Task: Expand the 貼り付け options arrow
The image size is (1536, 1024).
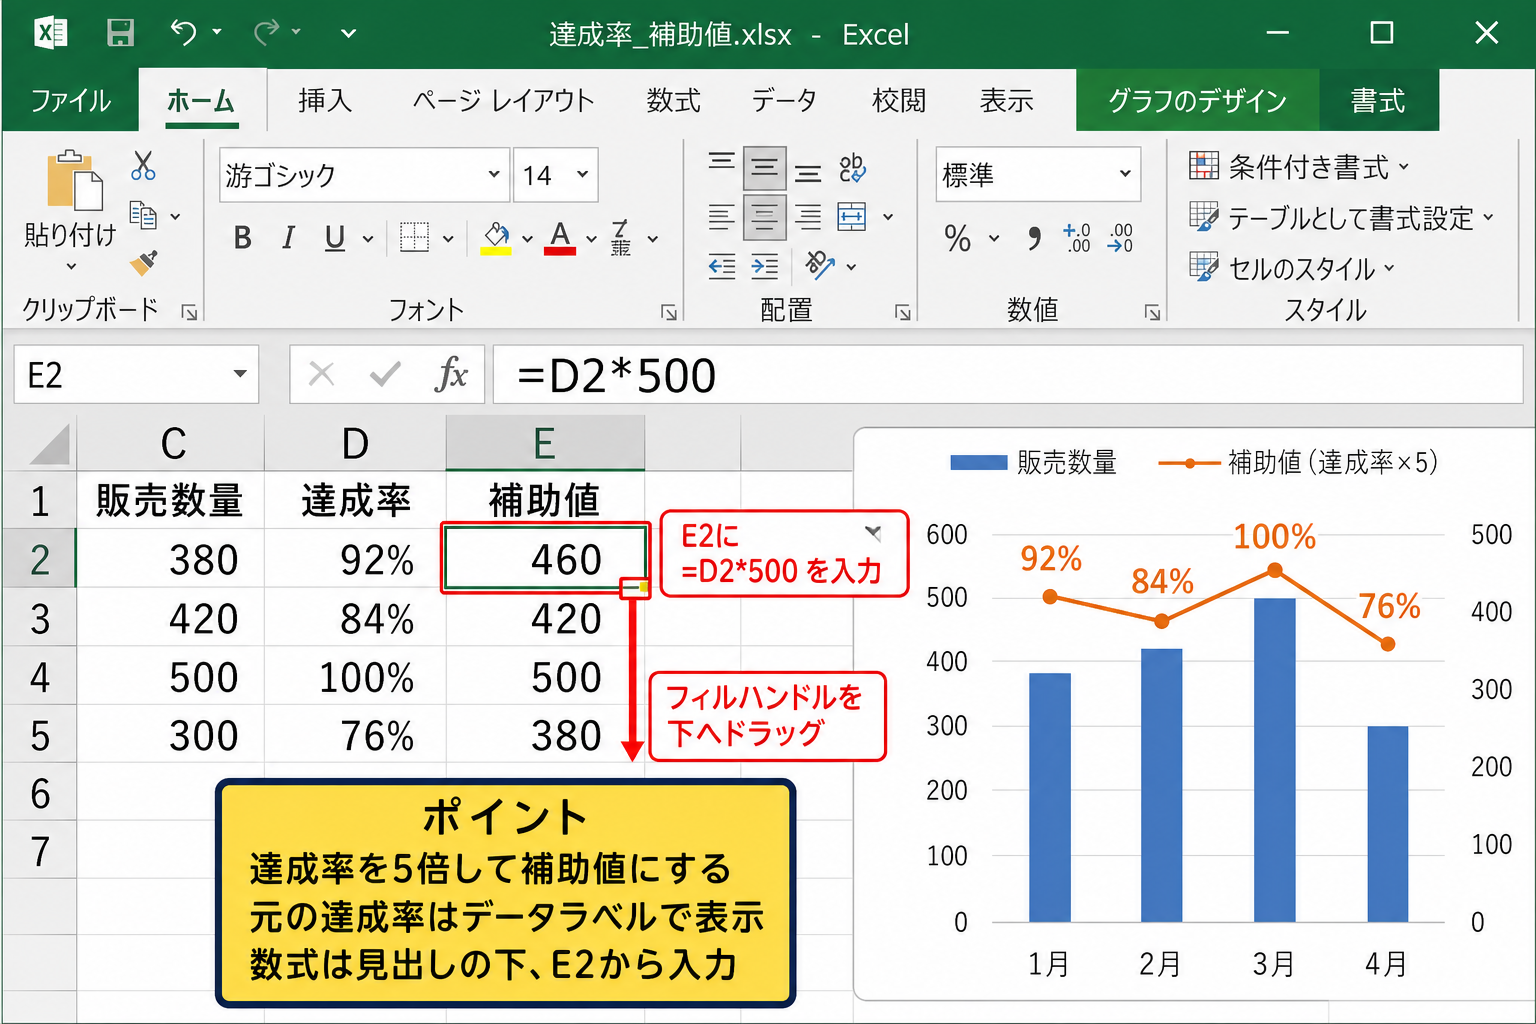Action: pos(71,266)
